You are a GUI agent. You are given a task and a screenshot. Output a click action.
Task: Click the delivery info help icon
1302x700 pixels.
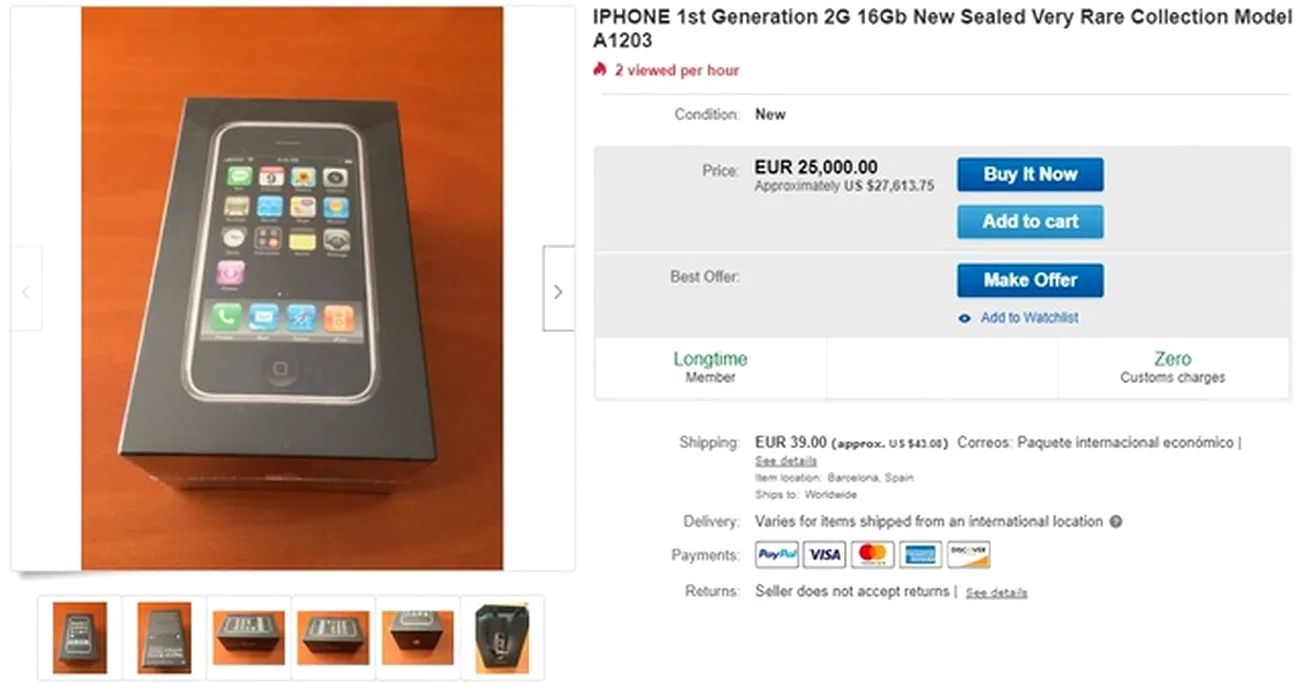pyautogui.click(x=1116, y=522)
